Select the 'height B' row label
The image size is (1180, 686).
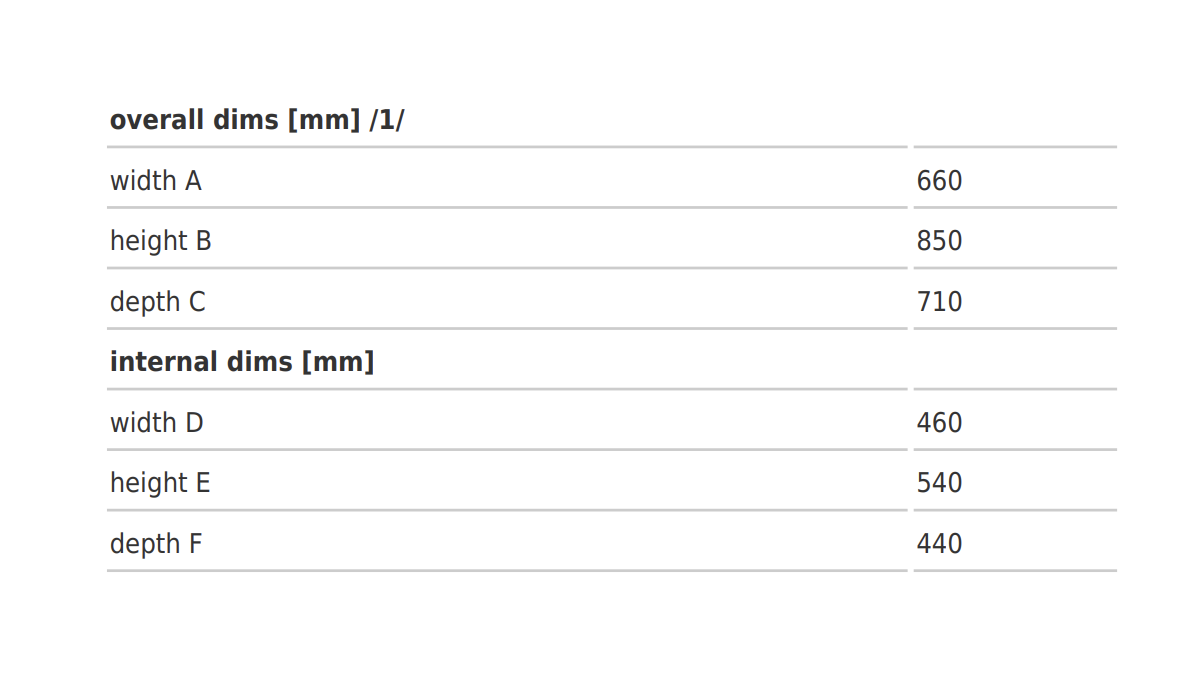[160, 242]
